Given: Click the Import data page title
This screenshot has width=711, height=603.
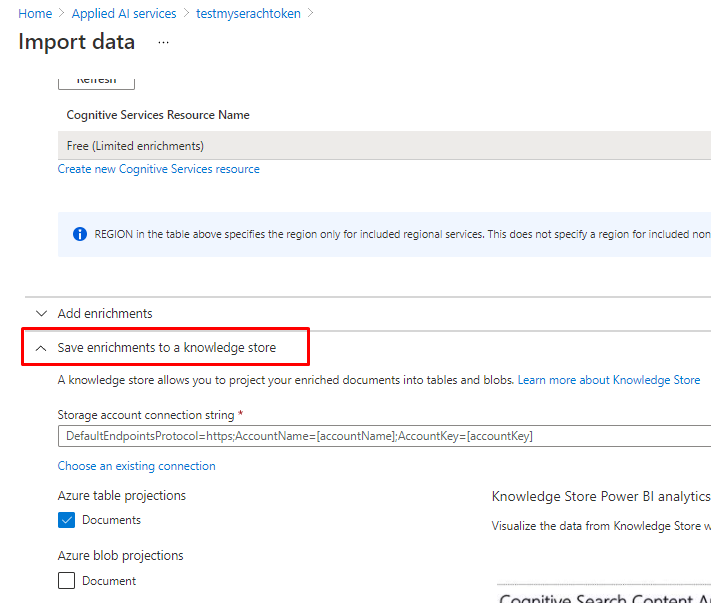Looking at the screenshot, I should tap(77, 42).
